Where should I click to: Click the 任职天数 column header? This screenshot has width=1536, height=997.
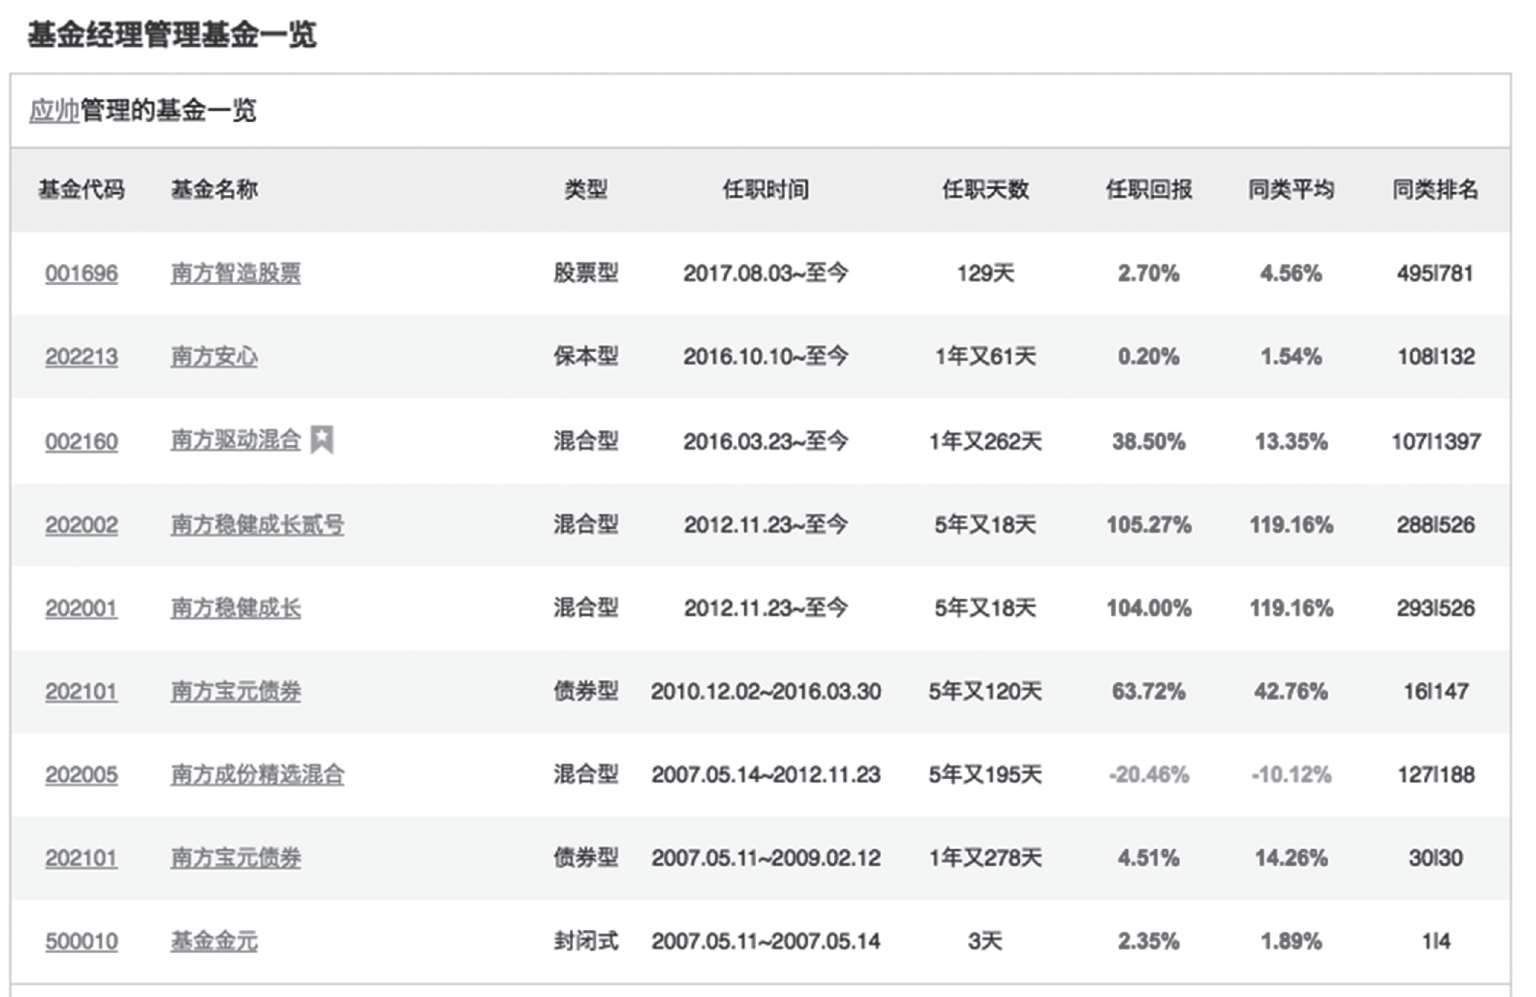click(986, 189)
